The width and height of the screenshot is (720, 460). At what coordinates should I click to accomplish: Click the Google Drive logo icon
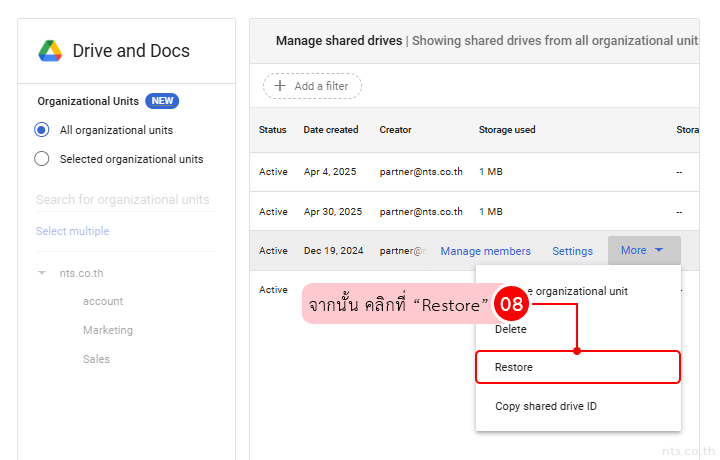click(x=51, y=51)
